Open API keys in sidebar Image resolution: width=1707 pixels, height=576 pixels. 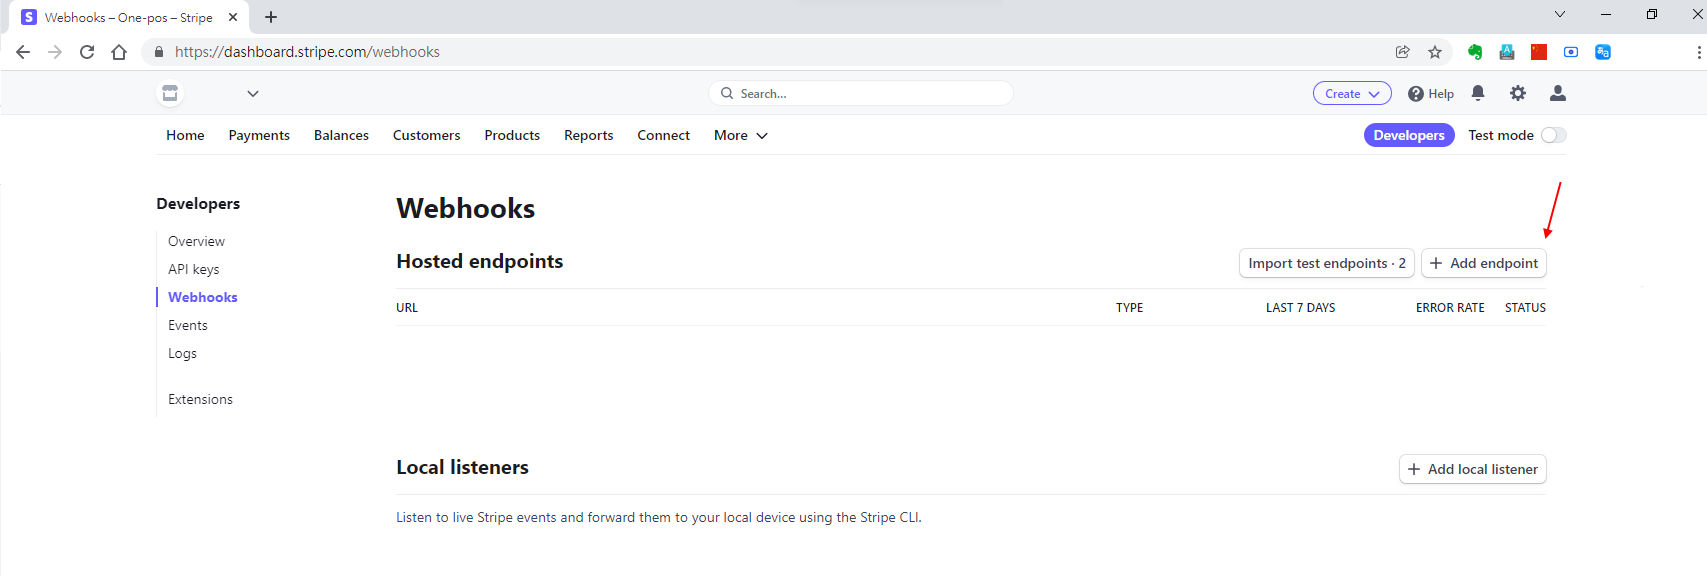coord(194,269)
